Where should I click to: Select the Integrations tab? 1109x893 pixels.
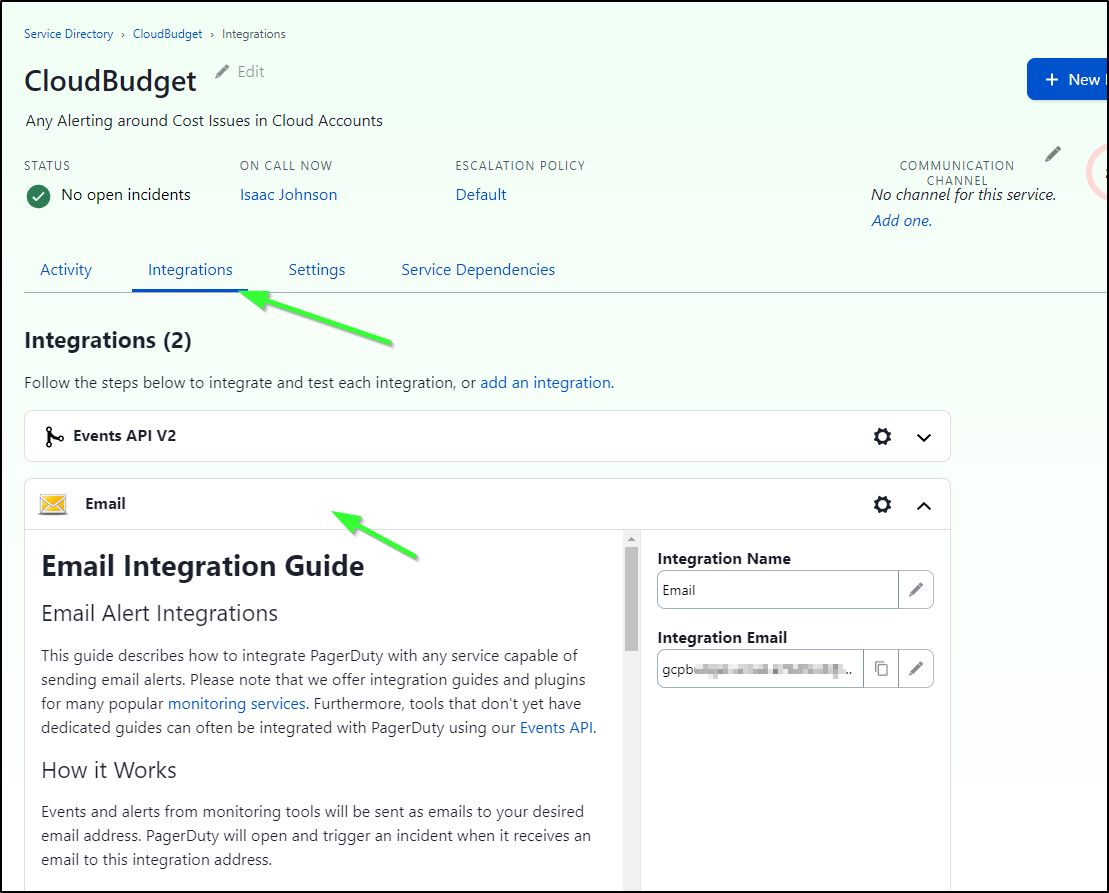point(190,269)
